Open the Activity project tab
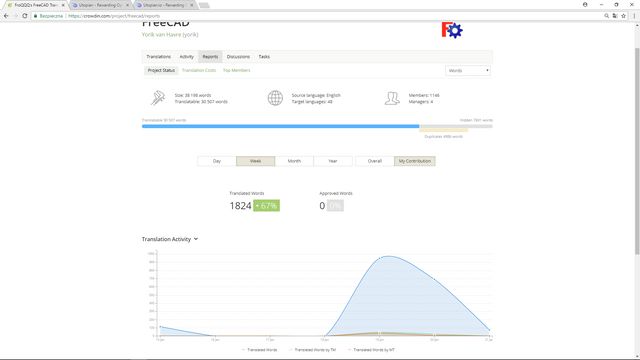This screenshot has width=640, height=360. click(187, 57)
